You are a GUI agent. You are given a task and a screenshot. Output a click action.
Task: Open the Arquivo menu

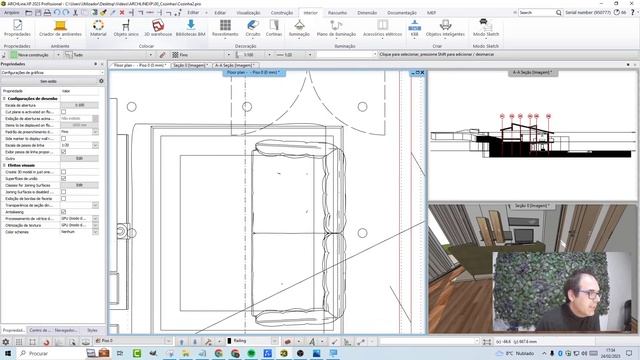click(x=11, y=13)
